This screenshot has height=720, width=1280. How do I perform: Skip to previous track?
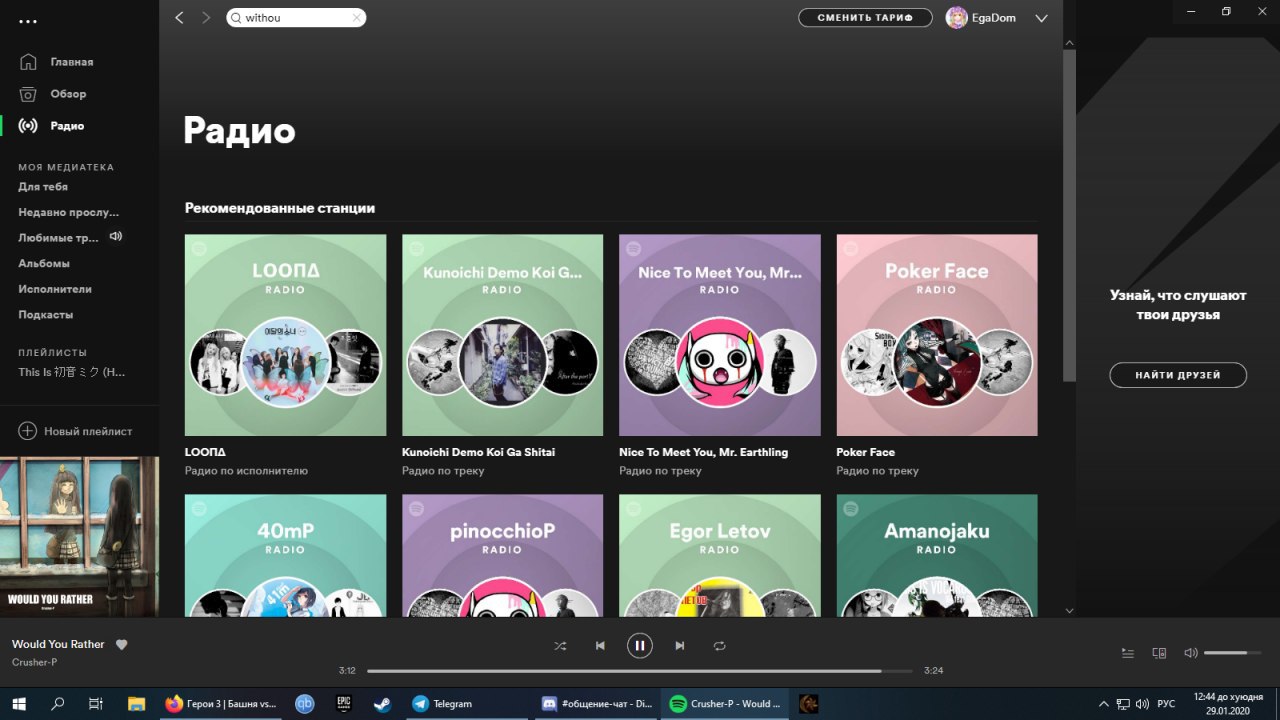point(600,646)
